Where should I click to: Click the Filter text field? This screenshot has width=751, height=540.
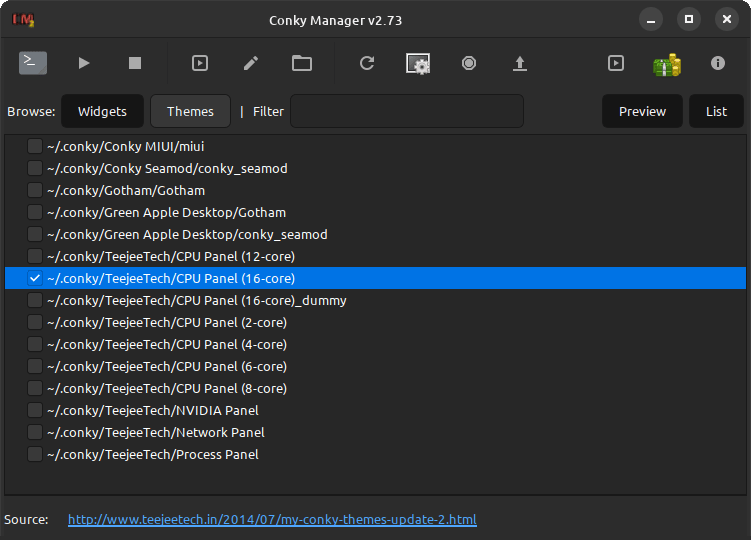[407, 111]
